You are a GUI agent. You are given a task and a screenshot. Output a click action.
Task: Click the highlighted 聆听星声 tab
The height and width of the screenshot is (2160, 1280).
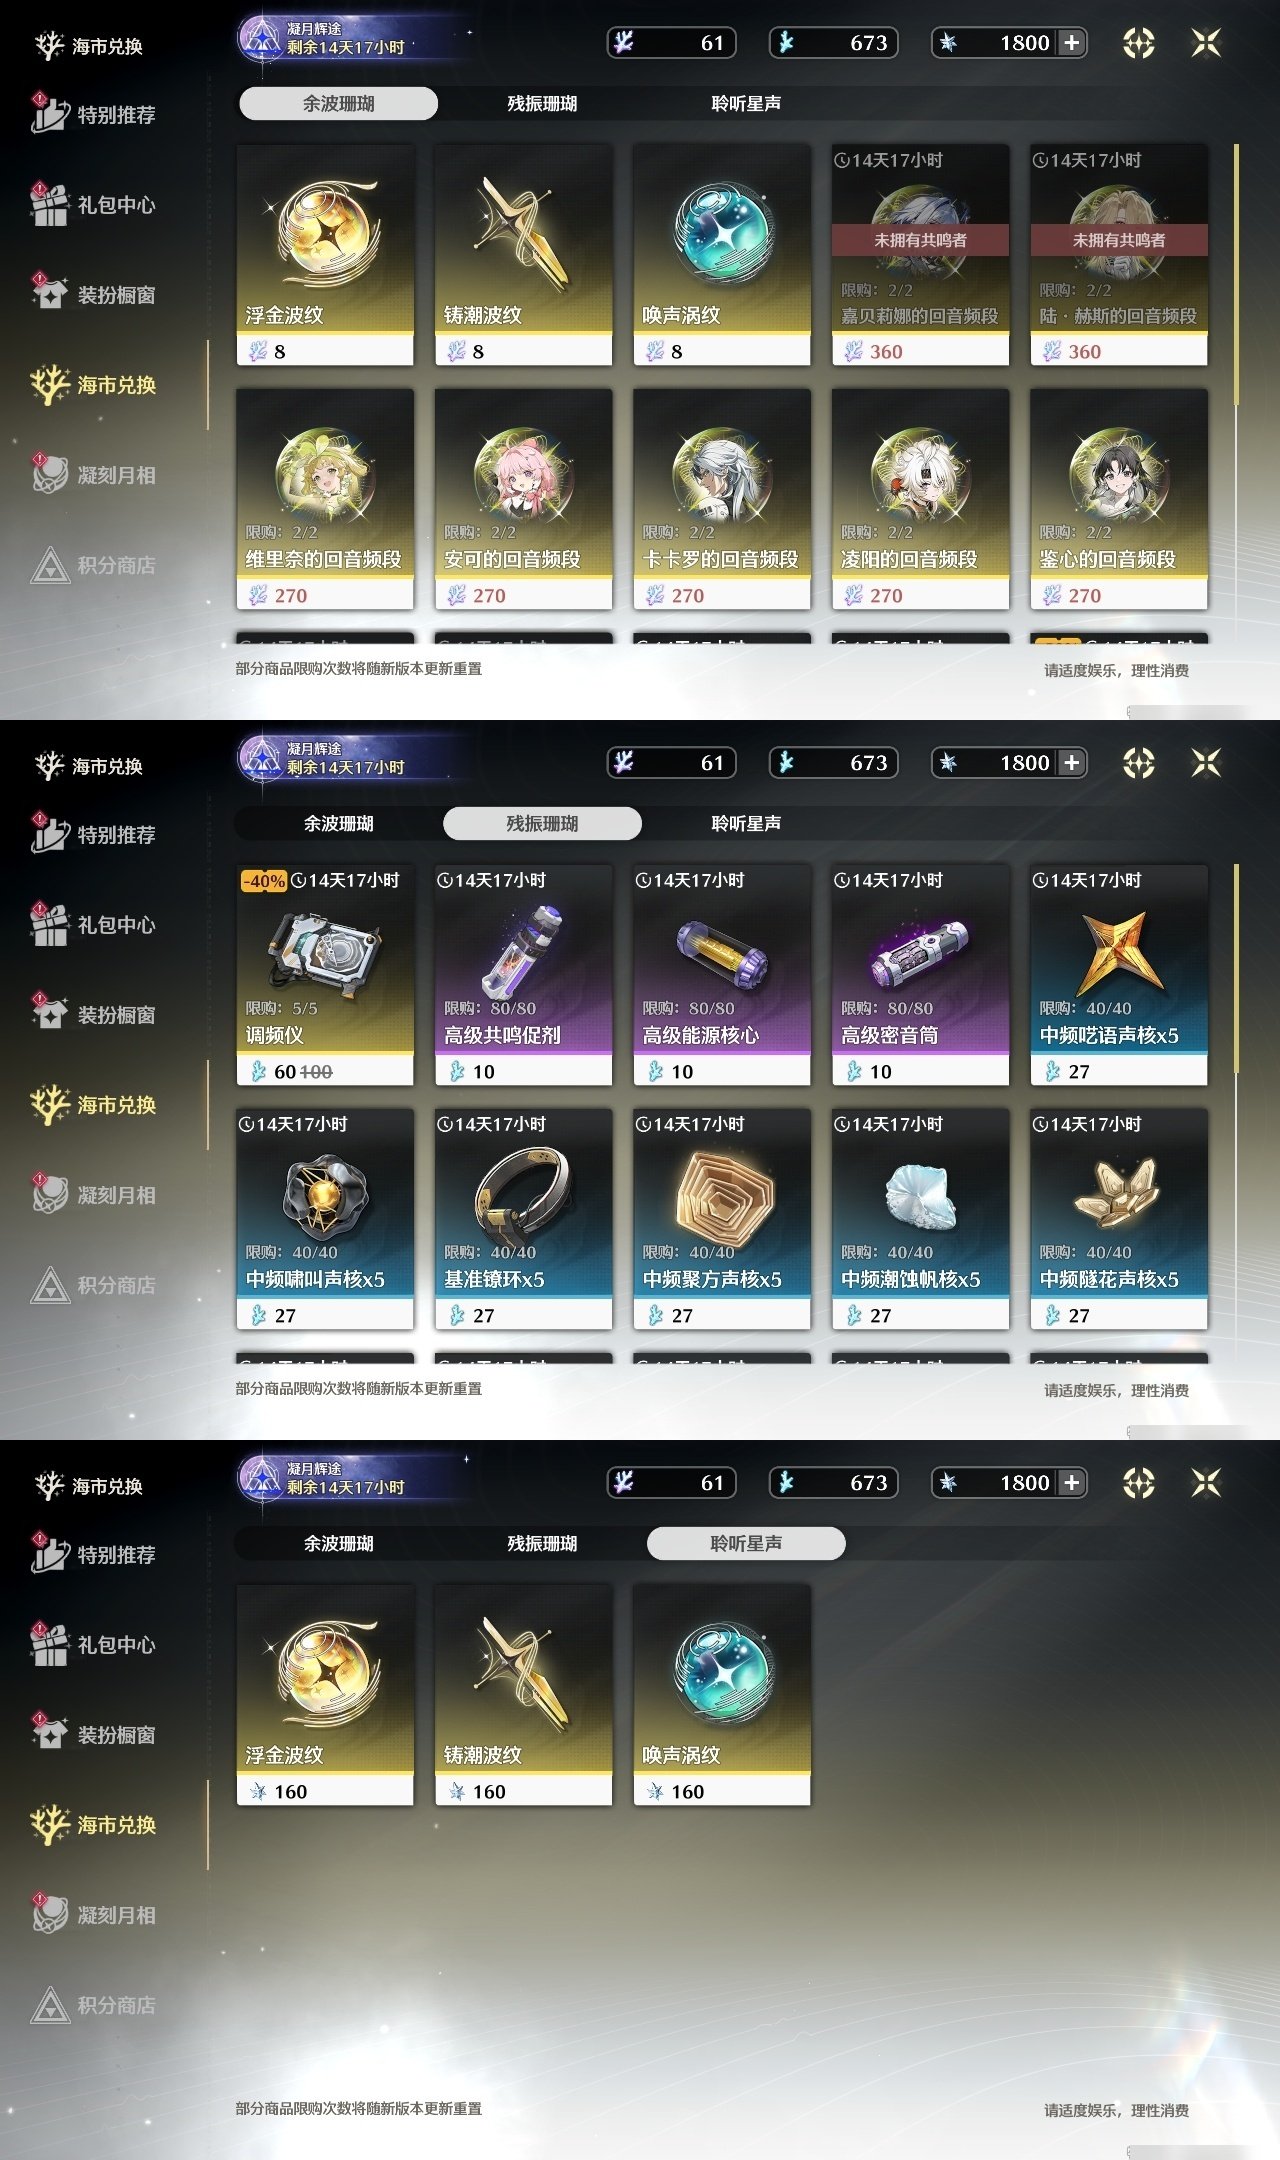(x=746, y=1543)
